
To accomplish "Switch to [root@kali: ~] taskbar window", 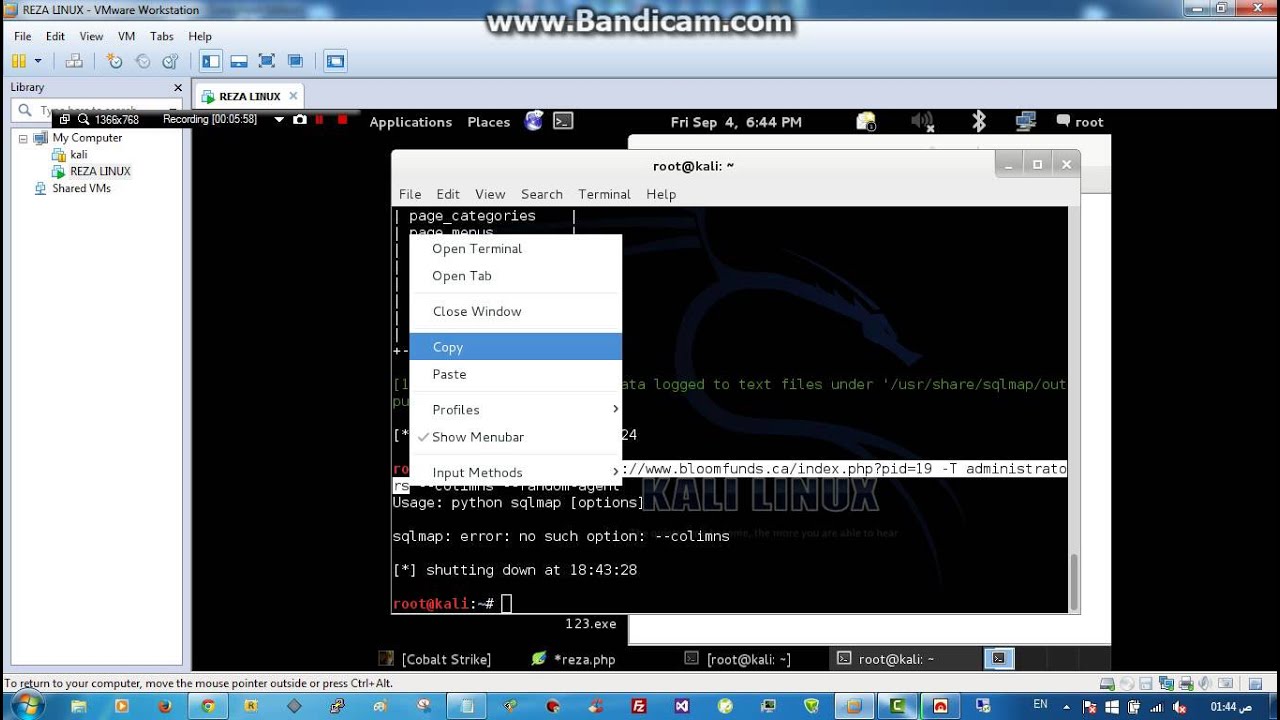I will coord(737,659).
